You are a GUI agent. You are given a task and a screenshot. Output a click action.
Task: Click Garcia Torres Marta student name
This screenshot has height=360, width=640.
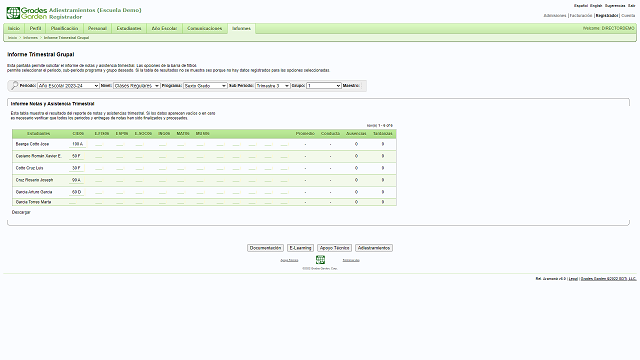tap(33, 202)
